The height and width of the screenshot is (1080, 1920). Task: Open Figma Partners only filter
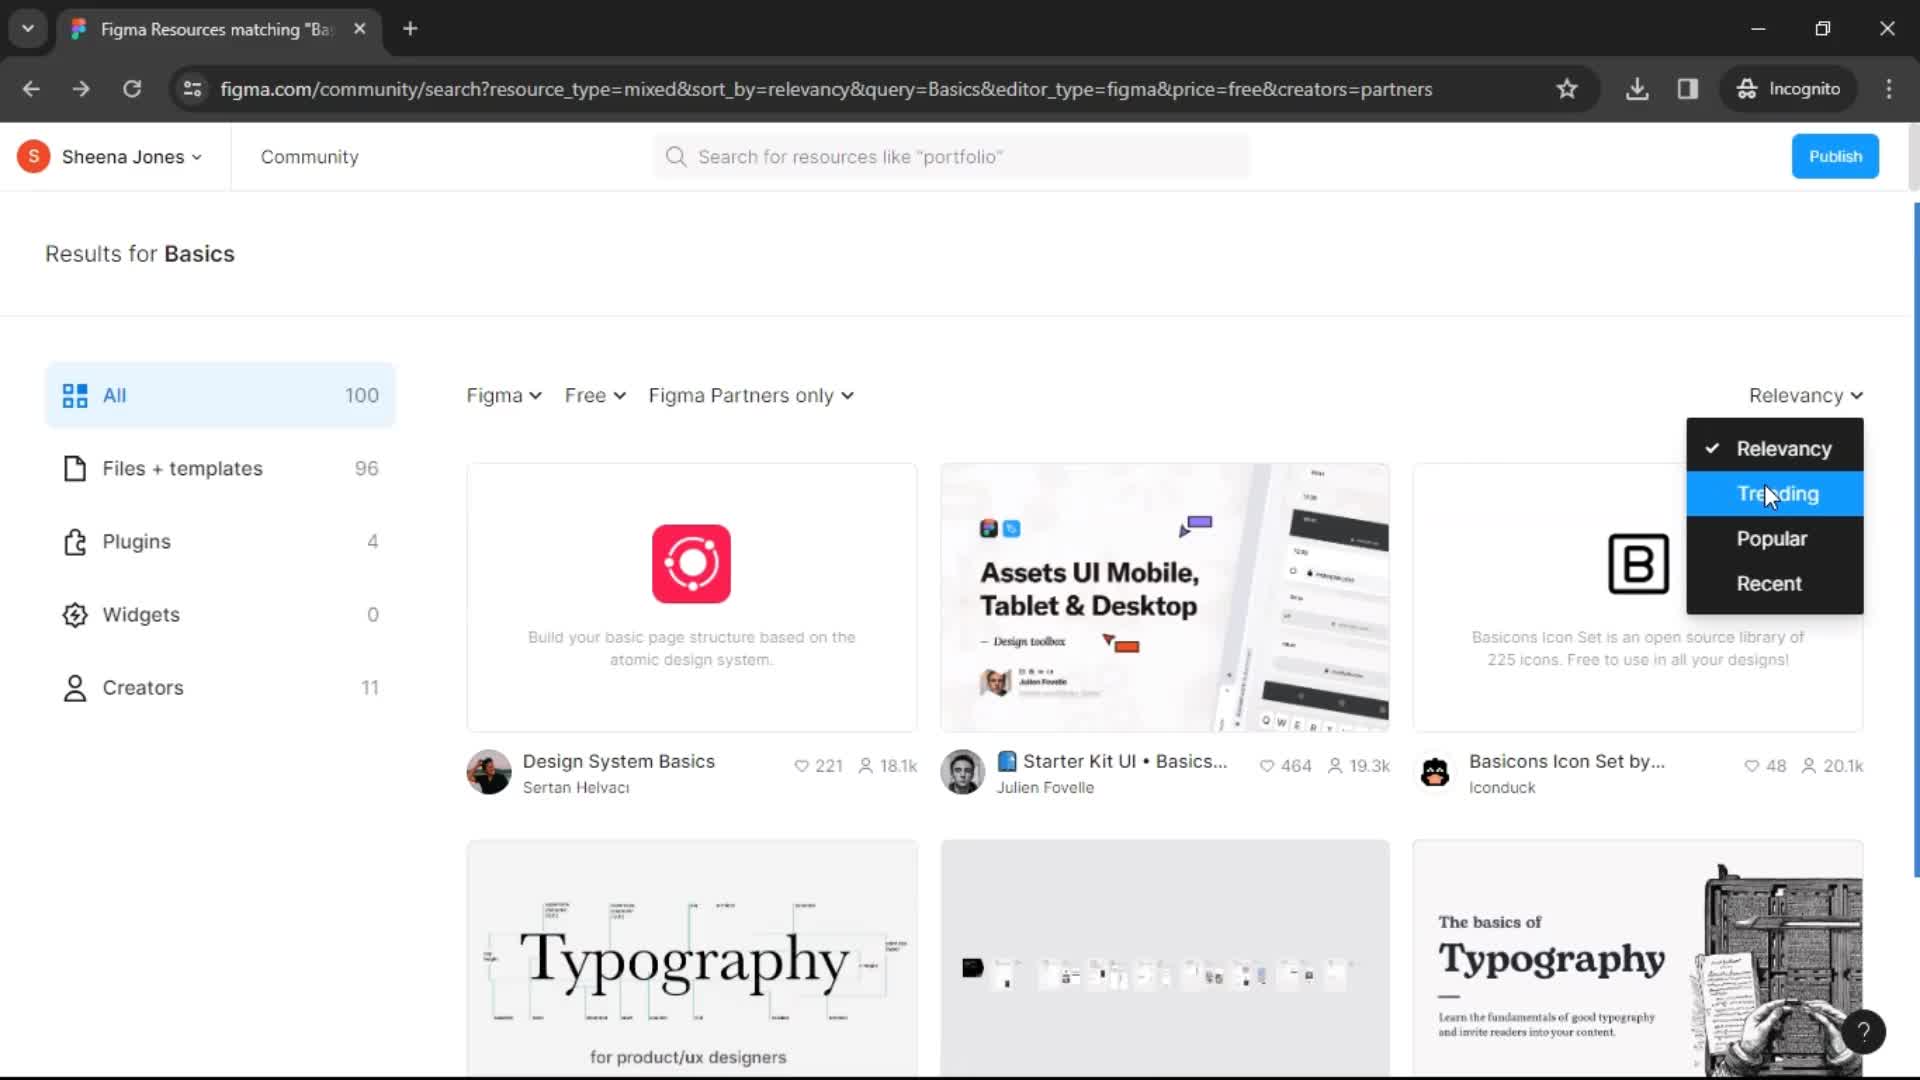point(751,396)
